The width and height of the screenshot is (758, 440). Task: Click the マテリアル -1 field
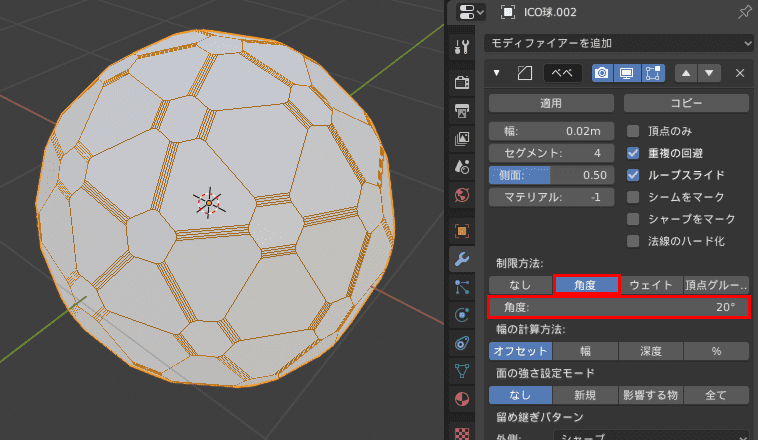coord(551,197)
